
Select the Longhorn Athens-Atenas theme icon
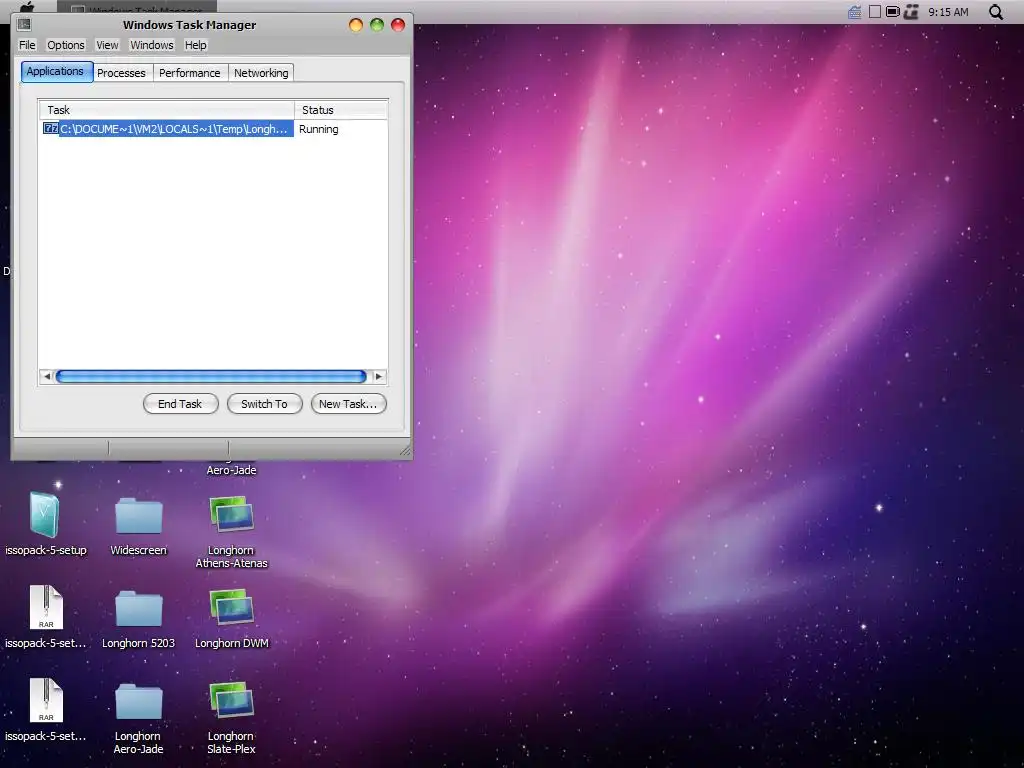[x=231, y=515]
